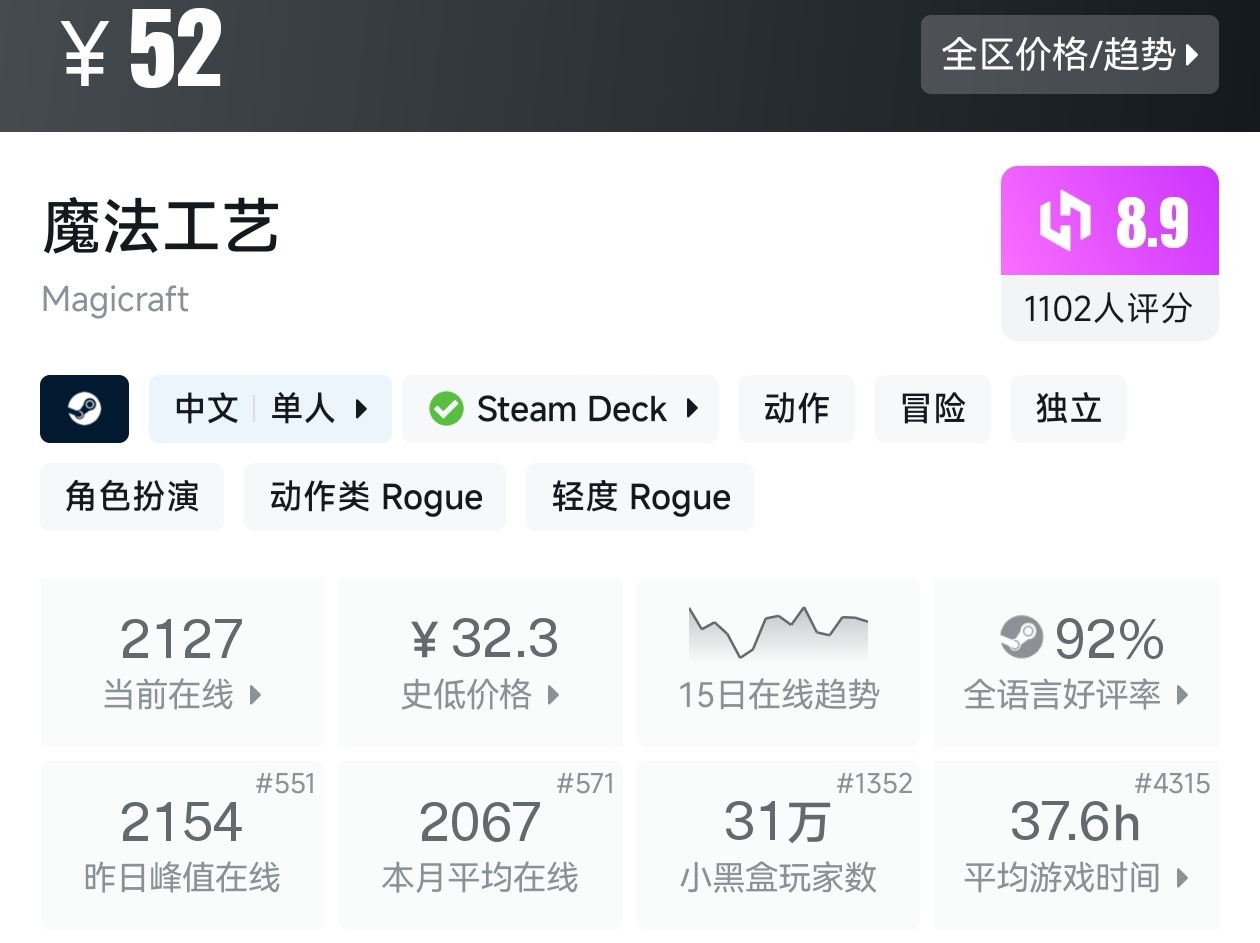
Task: Click the Steam logo beside 92%
Action: click(x=1021, y=637)
